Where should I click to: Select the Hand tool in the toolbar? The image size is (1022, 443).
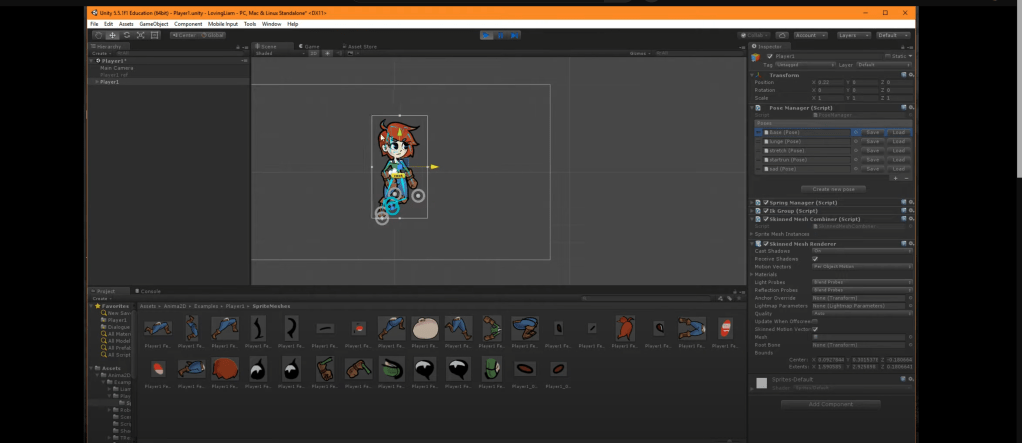coord(98,35)
